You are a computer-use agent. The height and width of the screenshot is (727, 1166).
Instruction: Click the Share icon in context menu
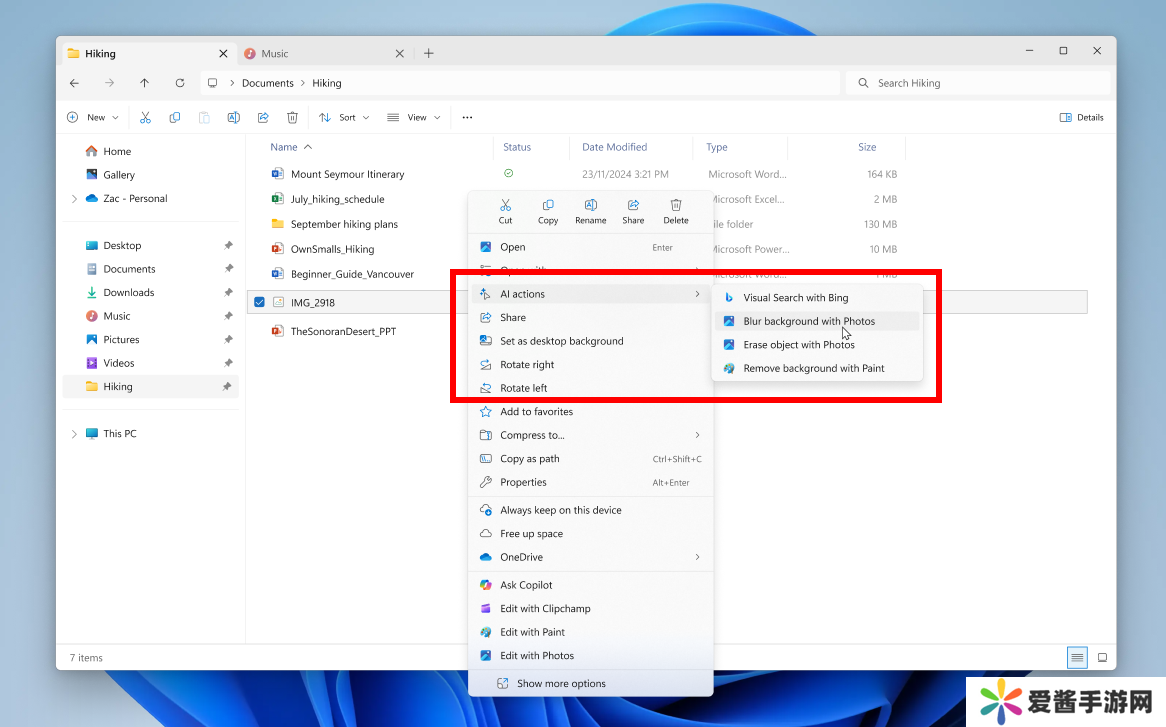[633, 210]
